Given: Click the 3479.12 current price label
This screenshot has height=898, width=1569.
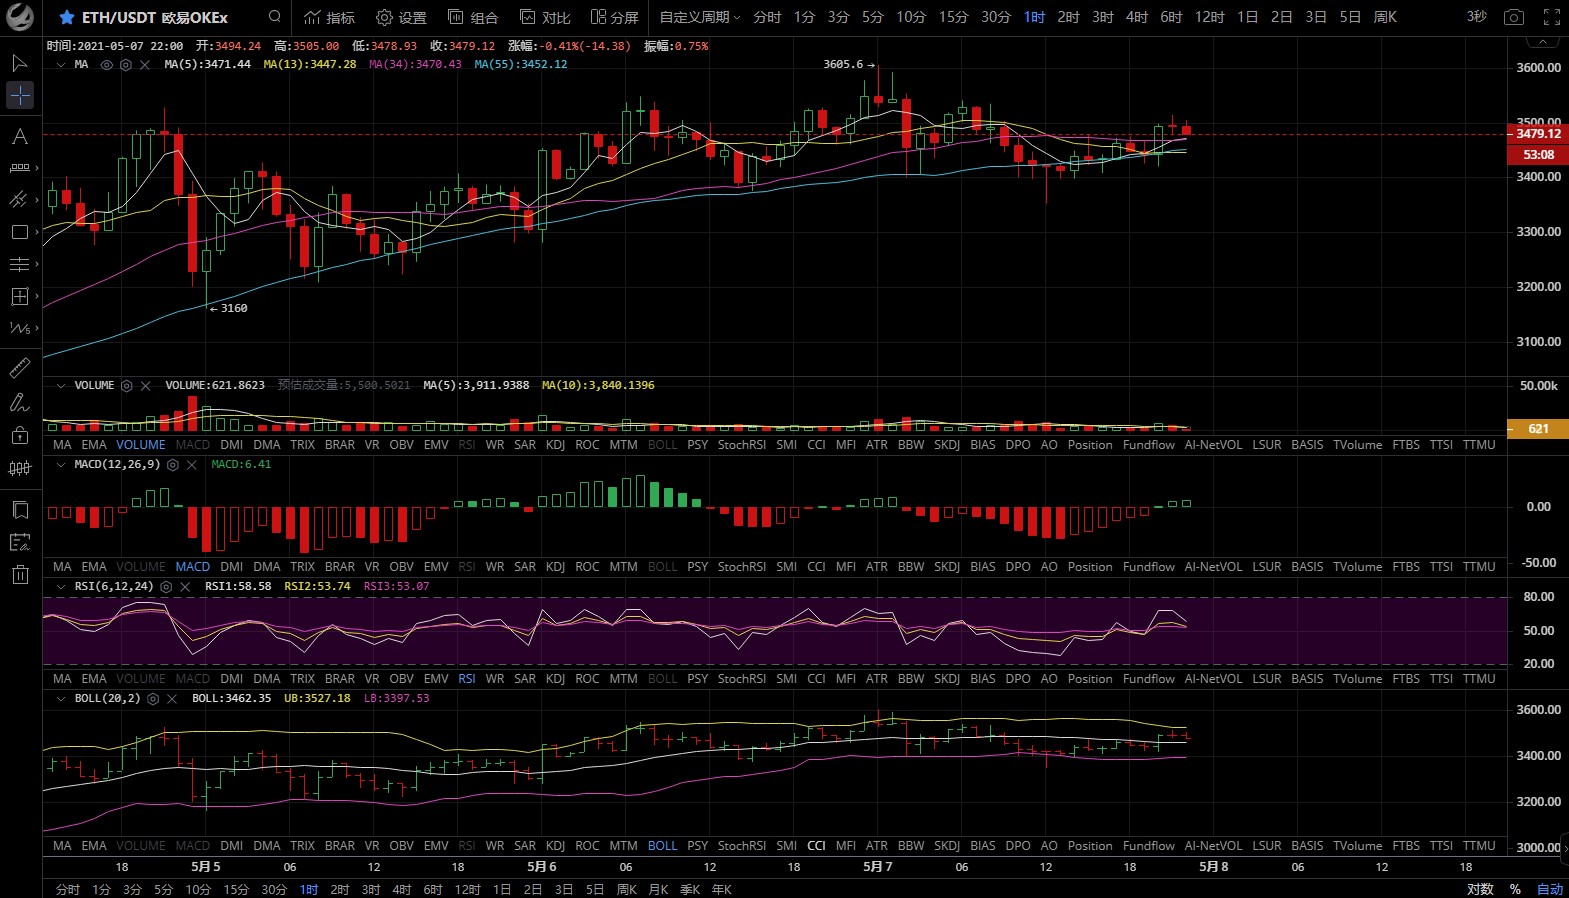Looking at the screenshot, I should 1537,134.
